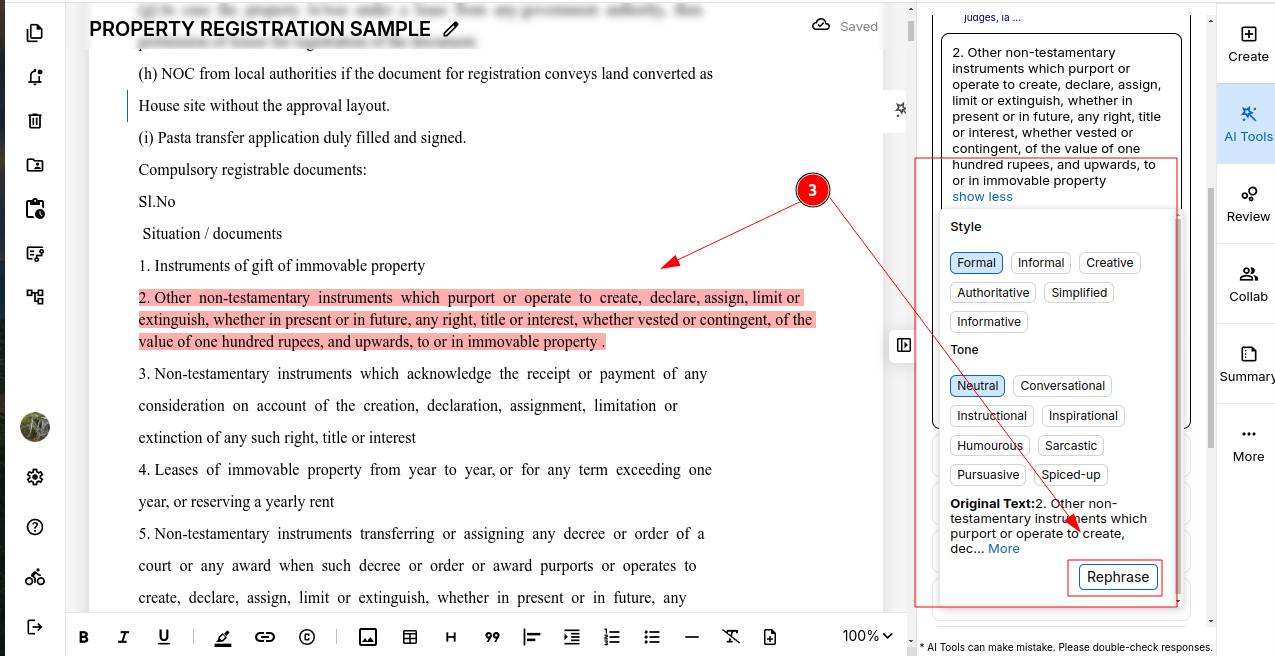Expand original text with 'More' link
This screenshot has height=656, width=1275.
1004,549
